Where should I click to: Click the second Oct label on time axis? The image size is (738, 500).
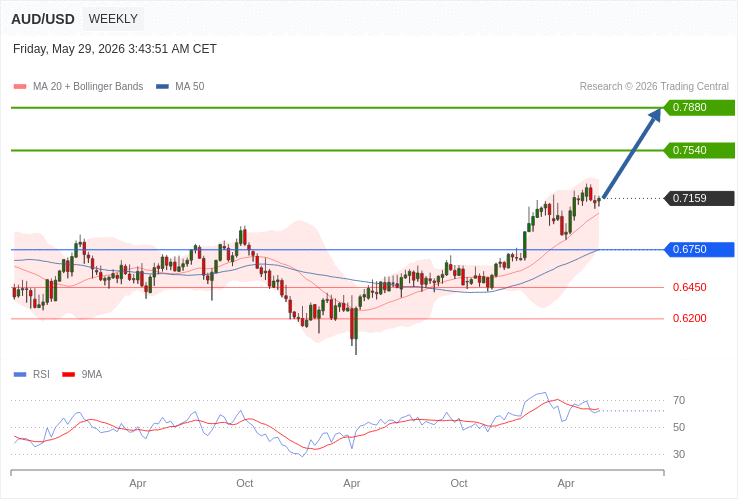(x=459, y=484)
